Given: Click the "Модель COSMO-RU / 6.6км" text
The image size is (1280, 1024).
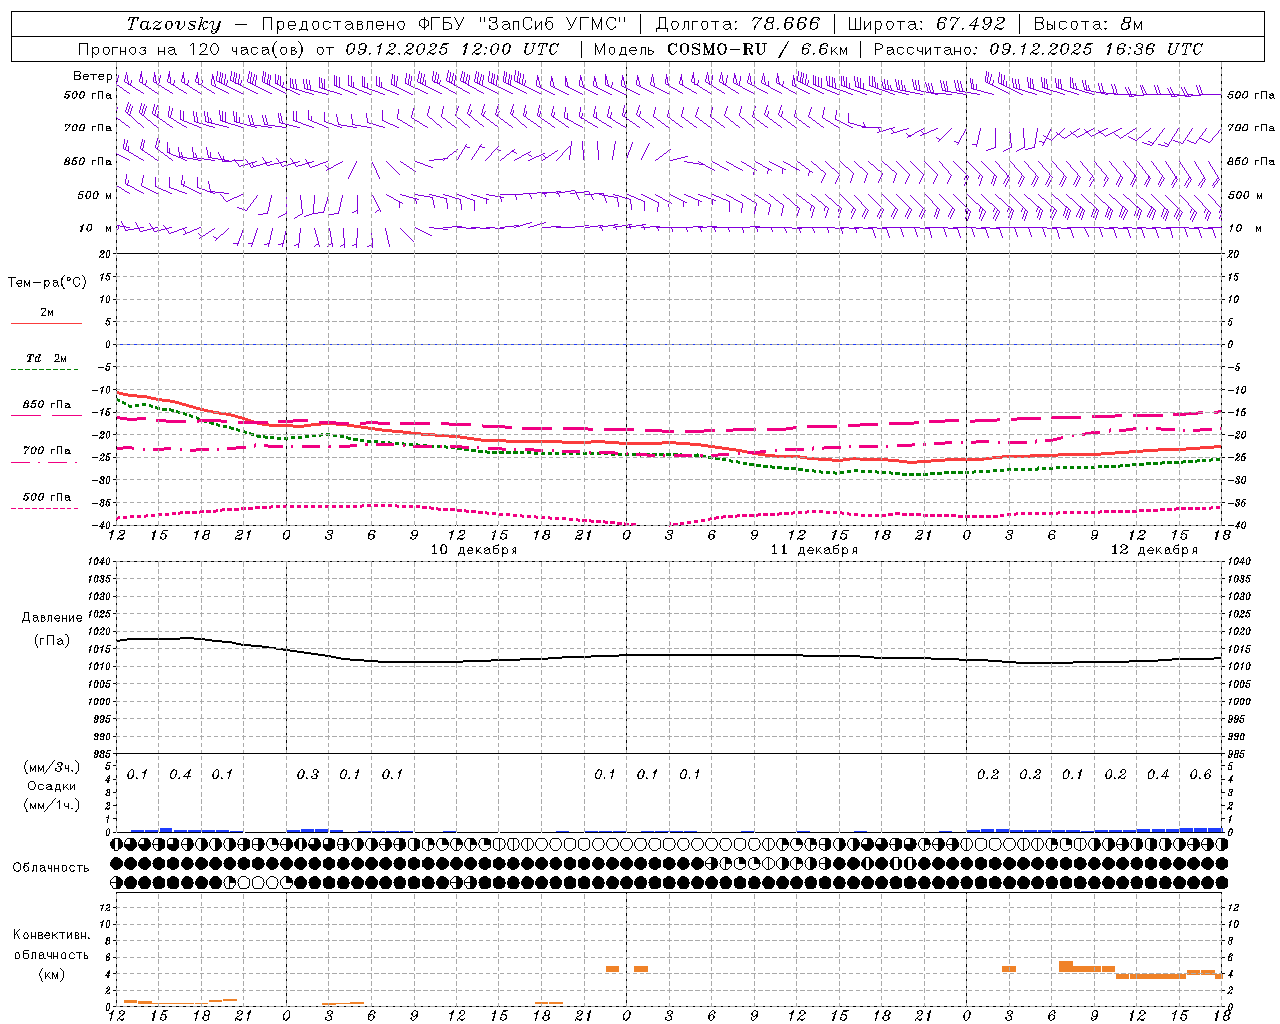Looking at the screenshot, I should pos(721,49).
